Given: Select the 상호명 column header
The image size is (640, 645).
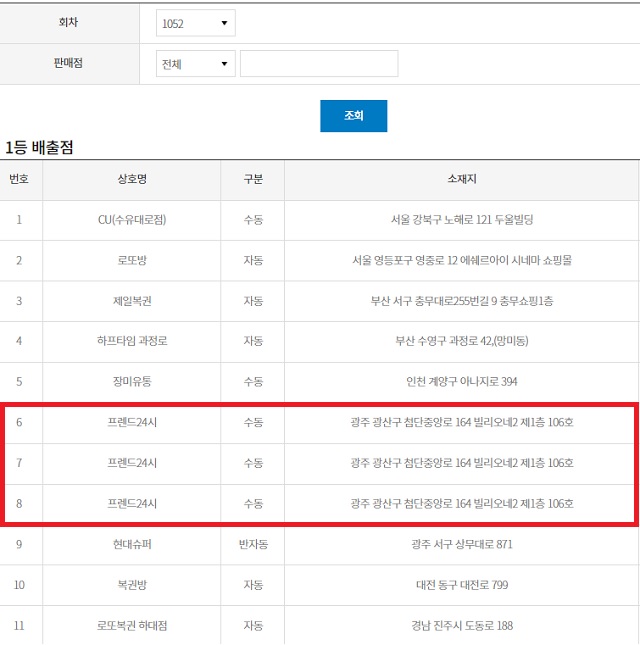Looking at the screenshot, I should [x=132, y=179].
